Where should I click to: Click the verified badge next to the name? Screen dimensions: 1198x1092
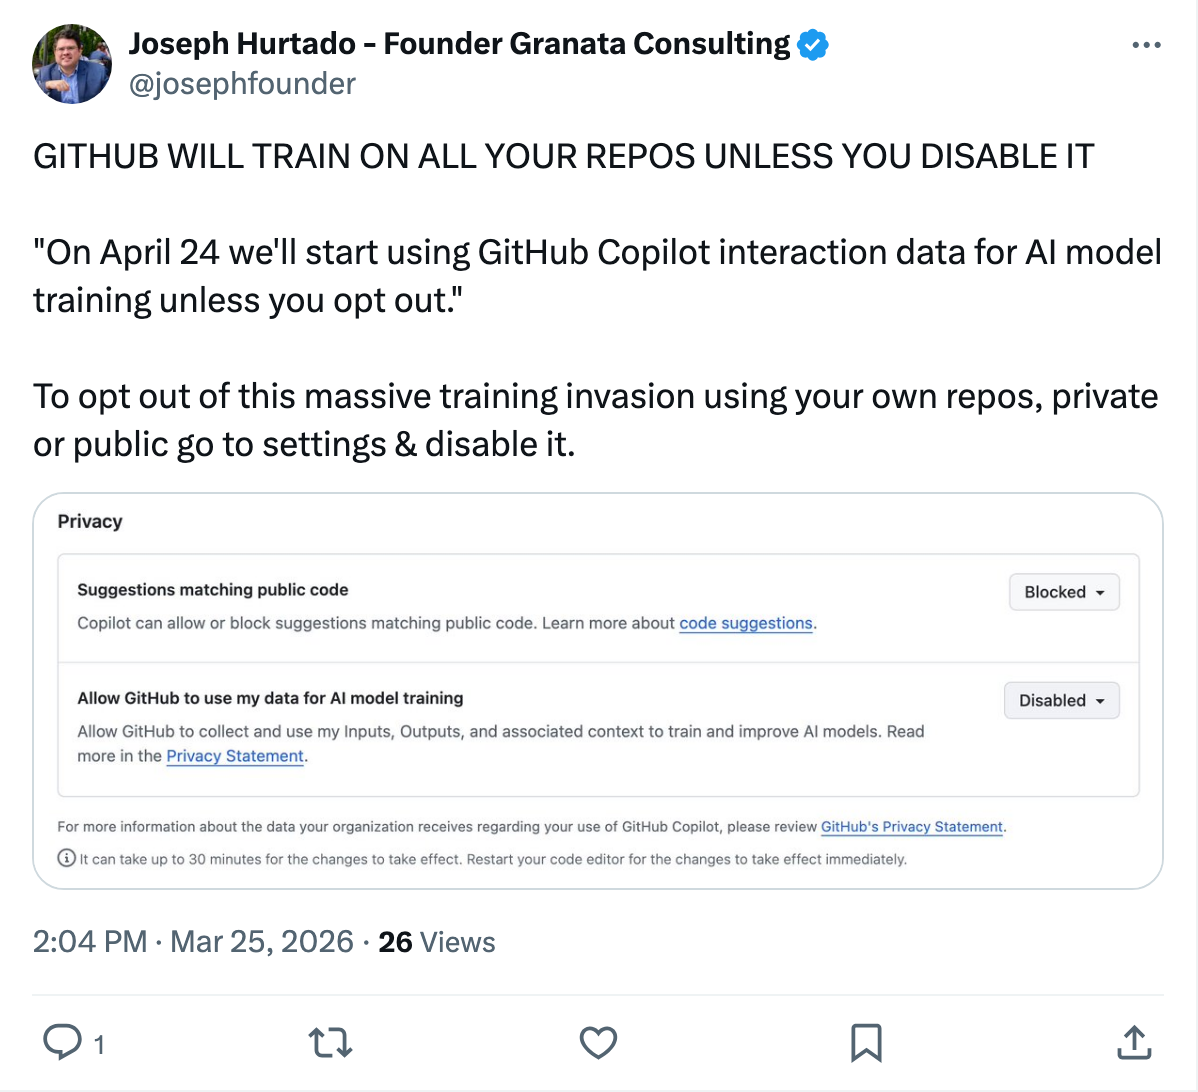point(813,44)
